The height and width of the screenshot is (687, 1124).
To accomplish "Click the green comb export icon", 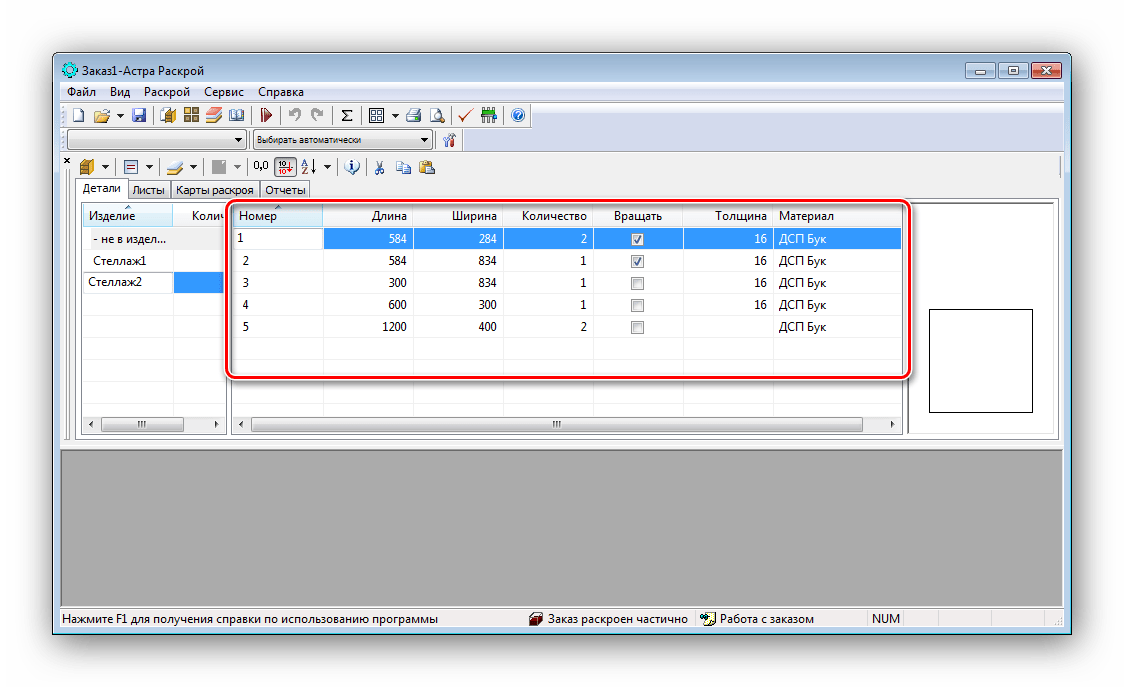I will pos(488,115).
